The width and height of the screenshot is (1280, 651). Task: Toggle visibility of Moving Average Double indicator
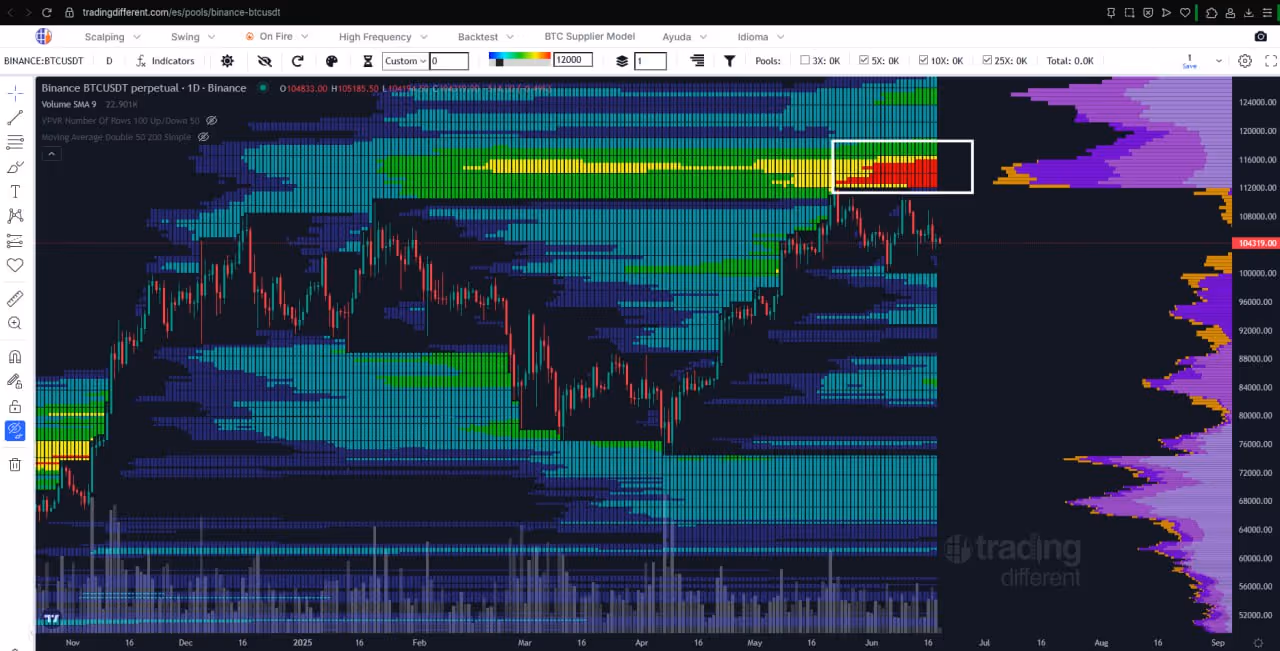(x=203, y=136)
